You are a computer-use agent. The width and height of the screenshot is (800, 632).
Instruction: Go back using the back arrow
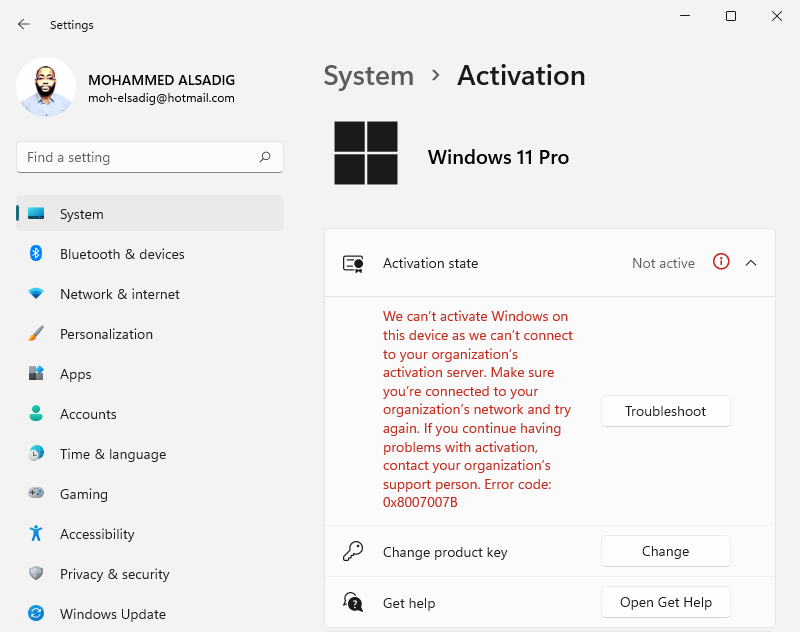[23, 24]
